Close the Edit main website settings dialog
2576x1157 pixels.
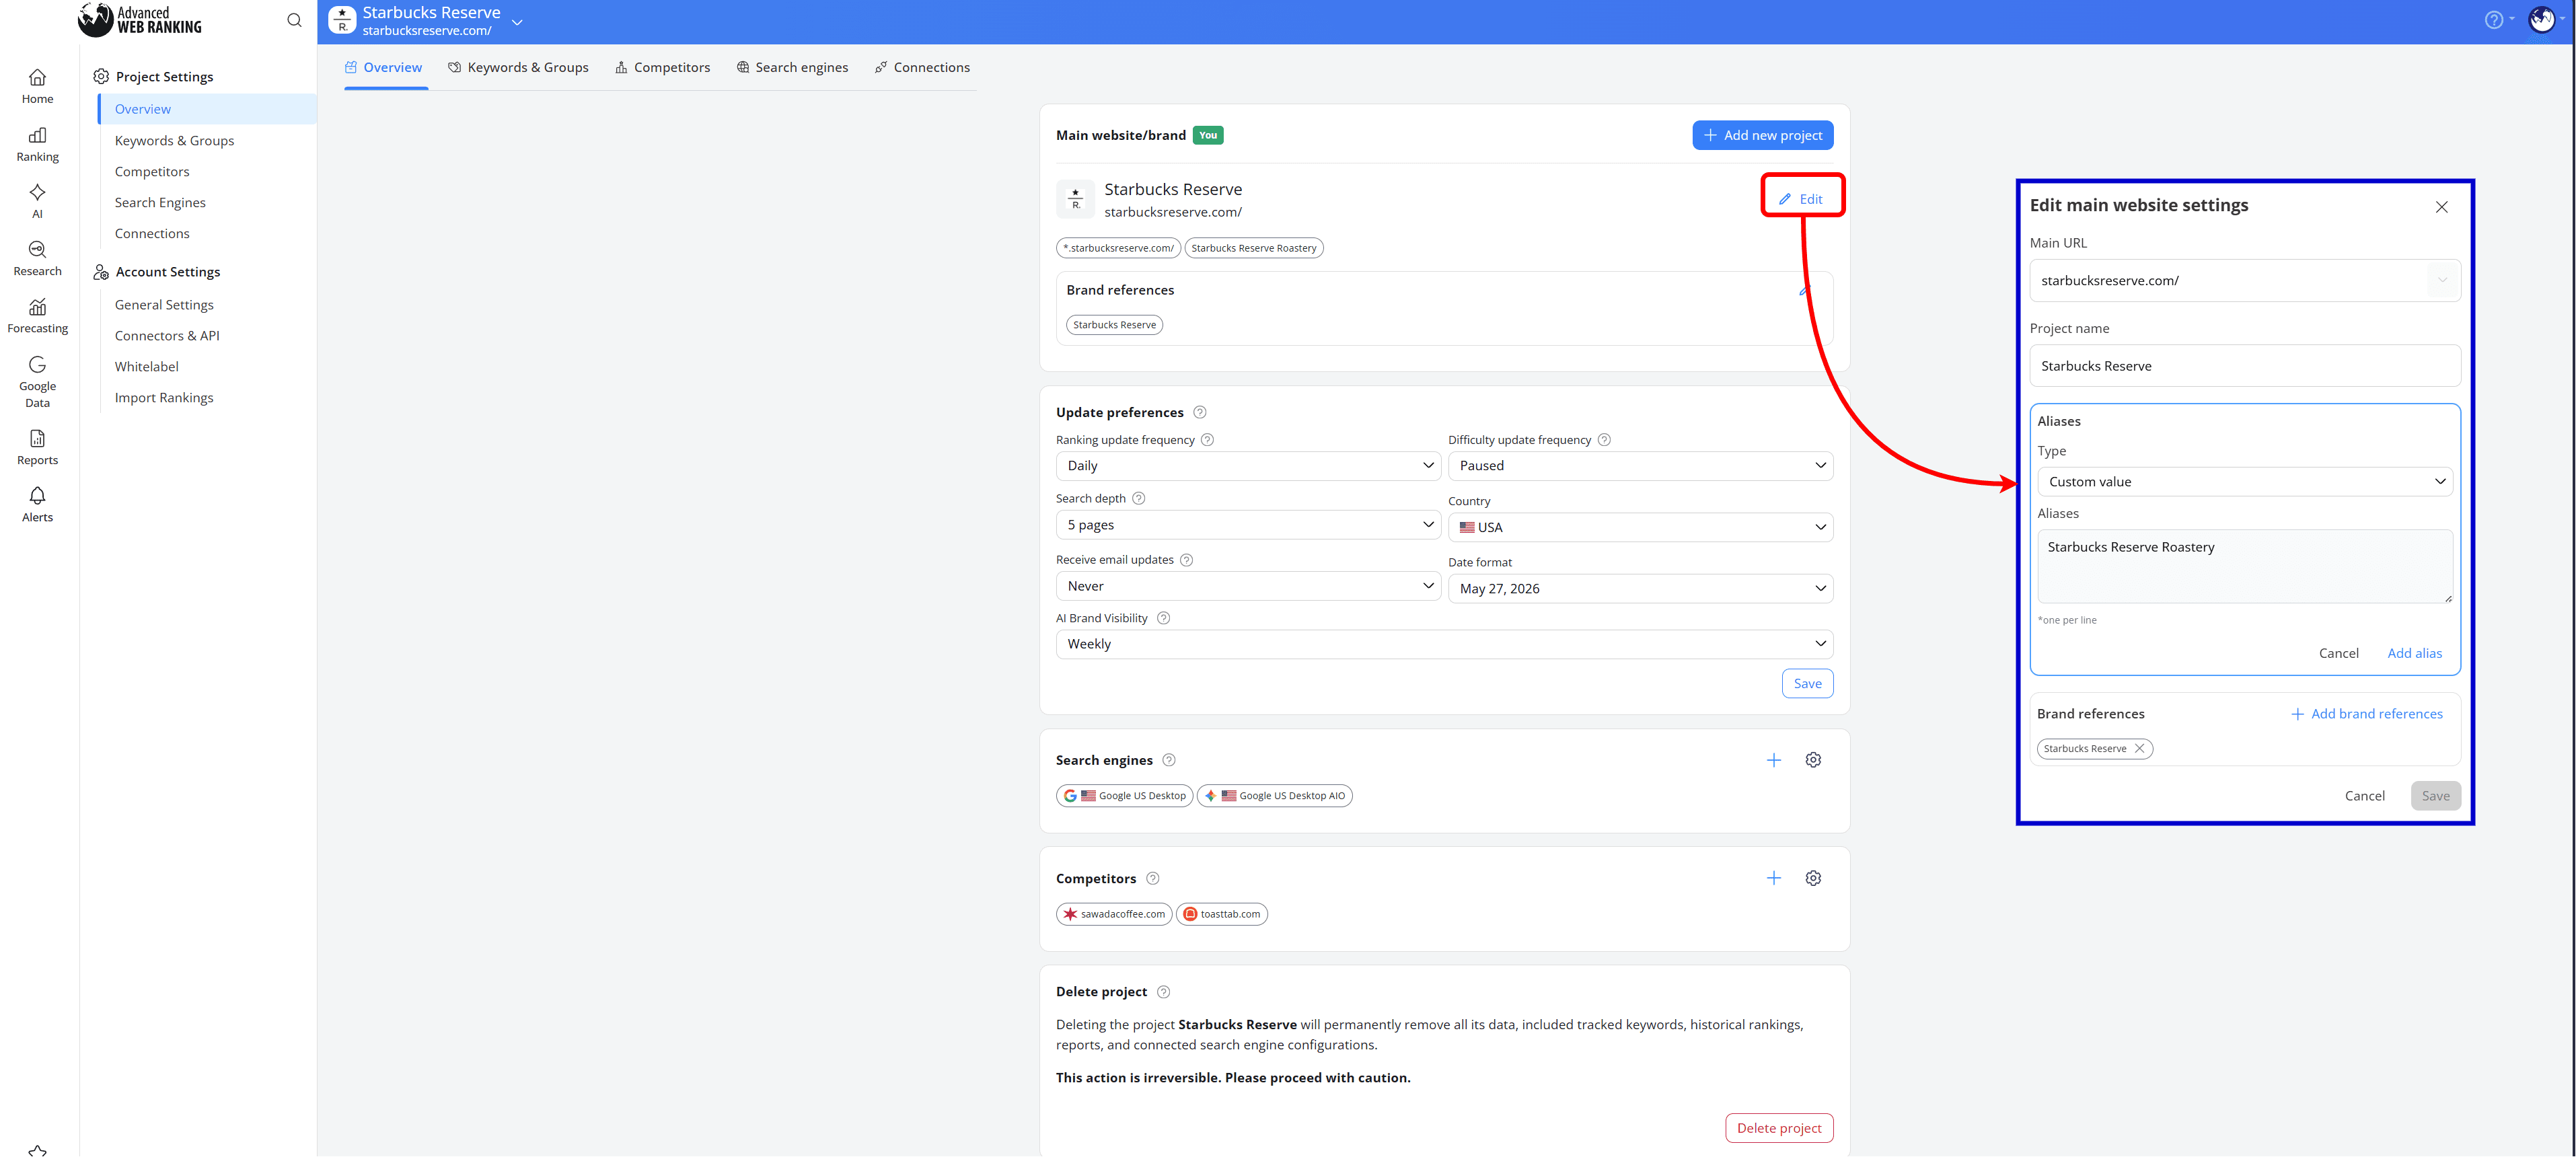2441,207
